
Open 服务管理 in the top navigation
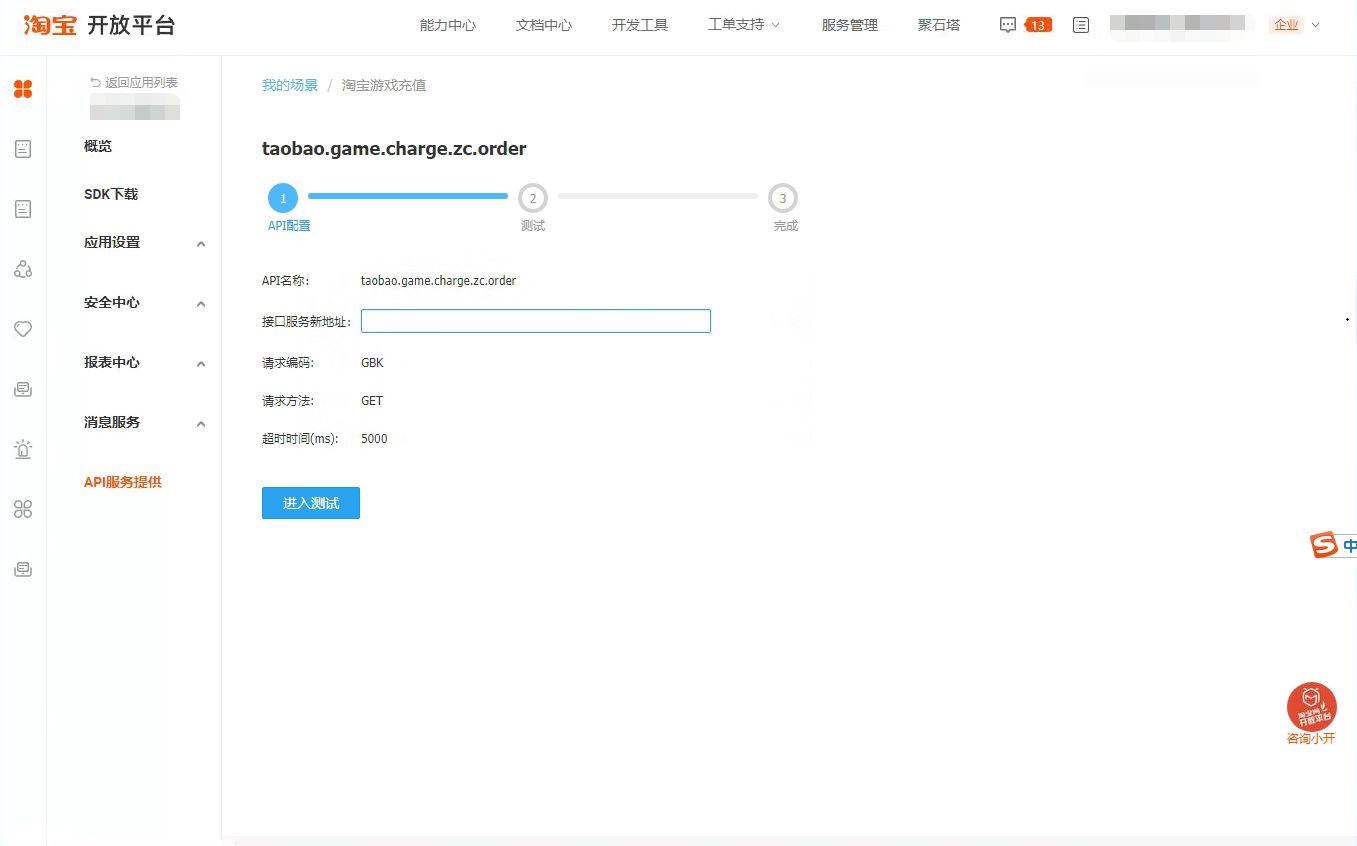pyautogui.click(x=850, y=25)
